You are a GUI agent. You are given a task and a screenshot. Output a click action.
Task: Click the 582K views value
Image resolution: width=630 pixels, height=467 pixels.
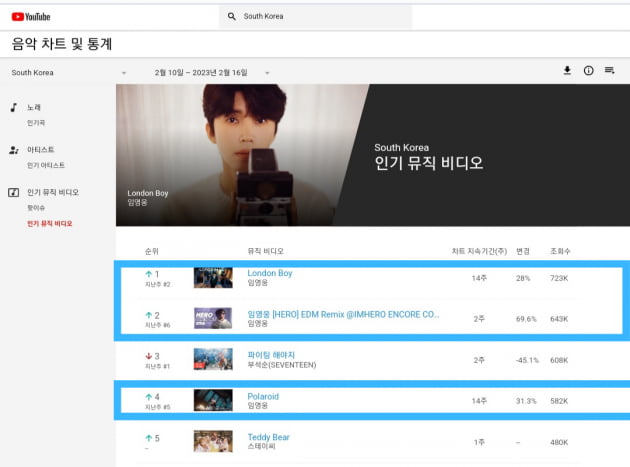559,401
